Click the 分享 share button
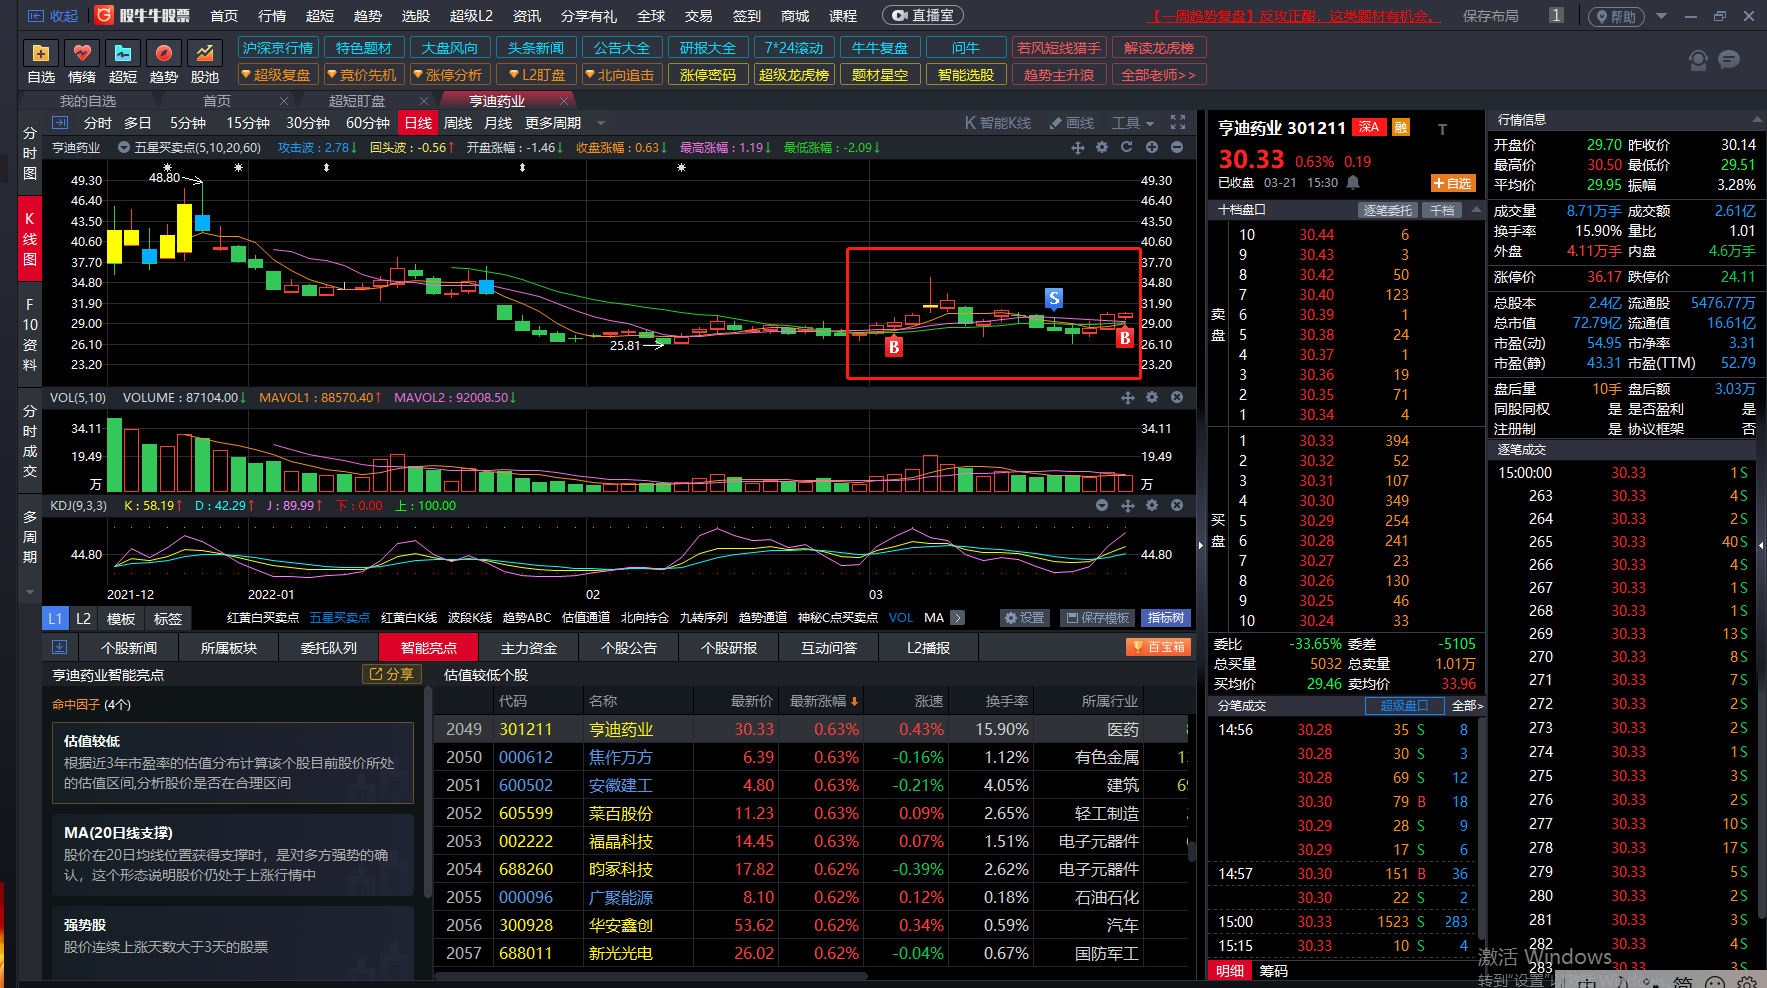1767x988 pixels. tap(391, 674)
